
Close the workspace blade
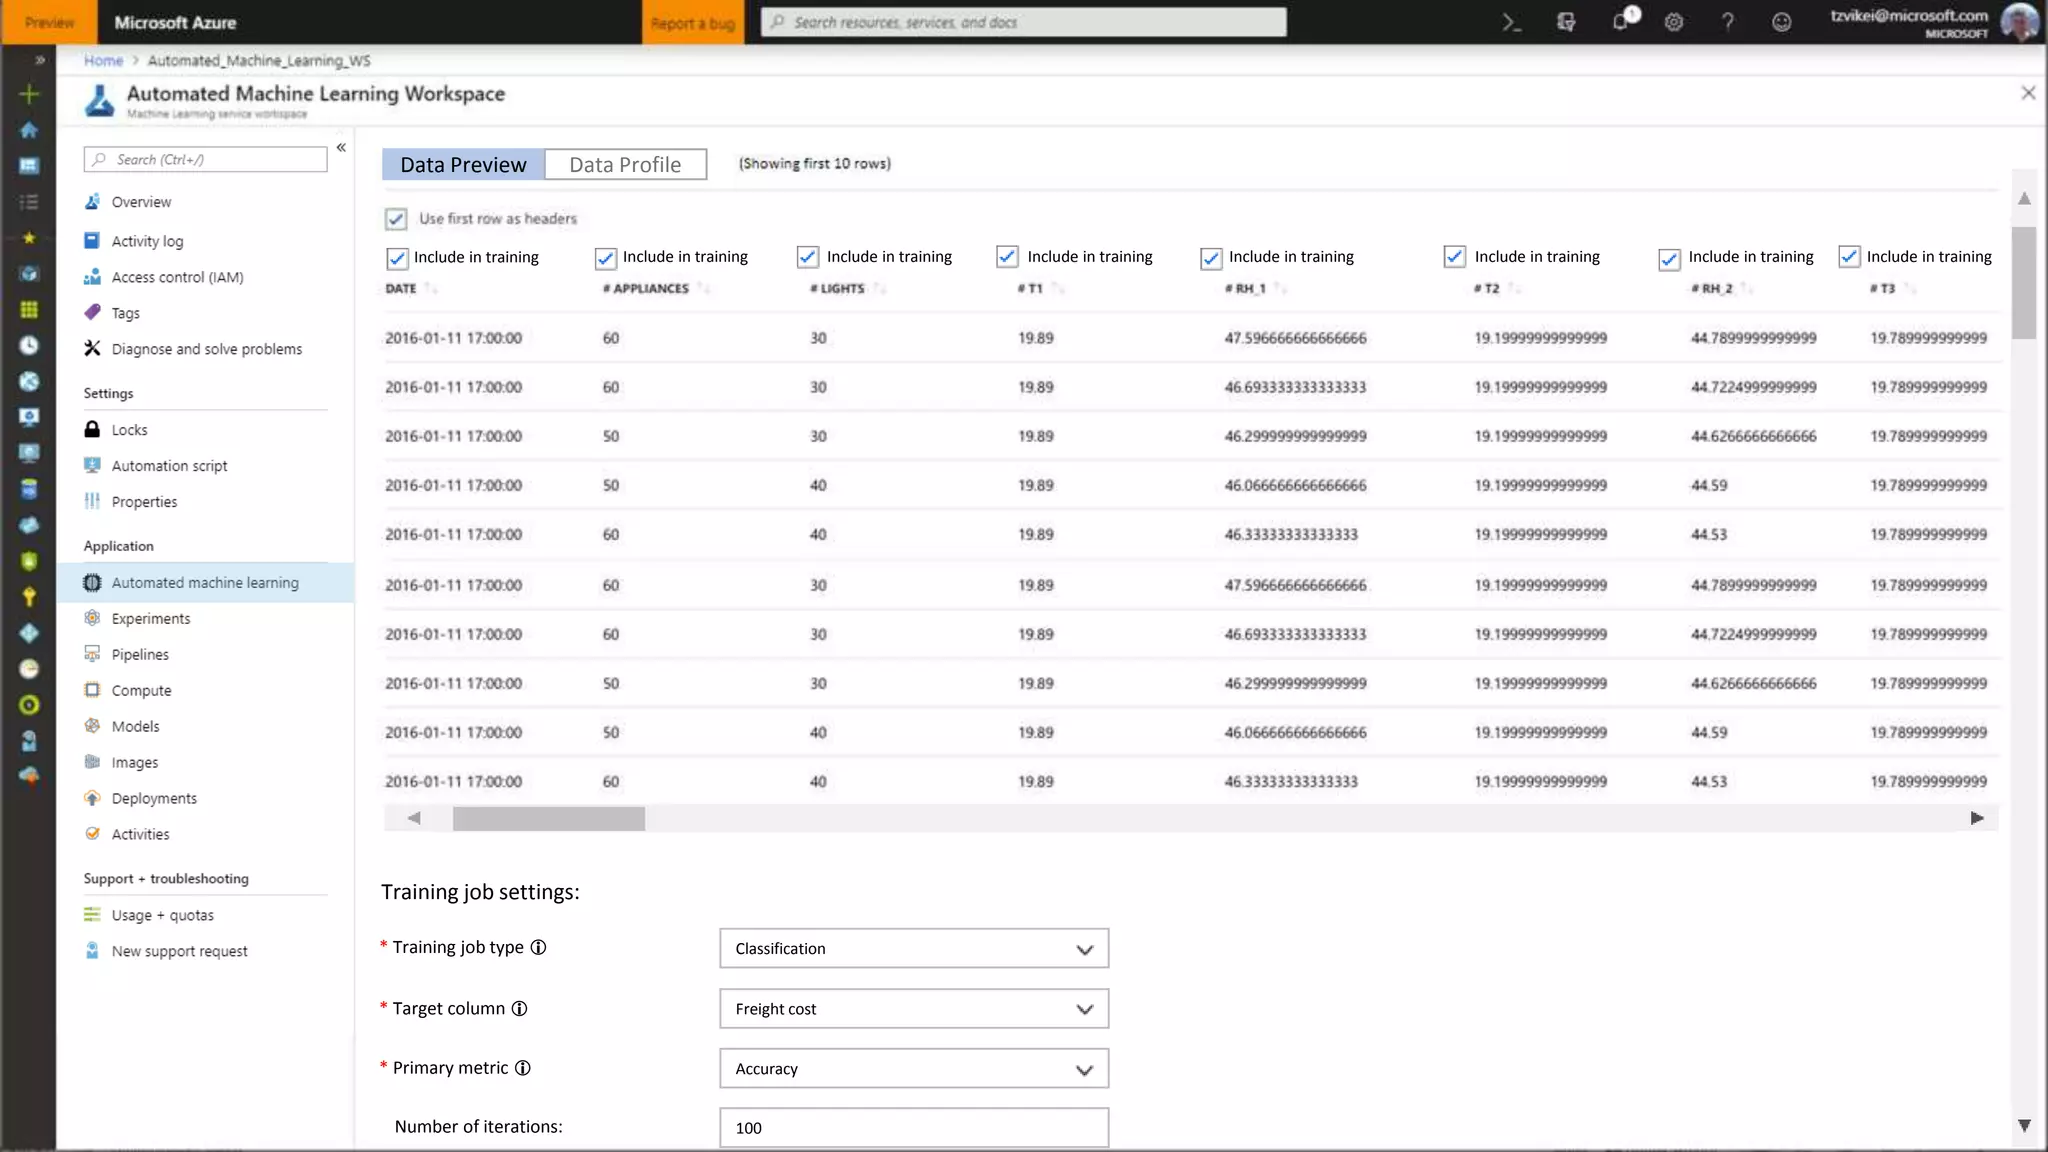point(2027,93)
